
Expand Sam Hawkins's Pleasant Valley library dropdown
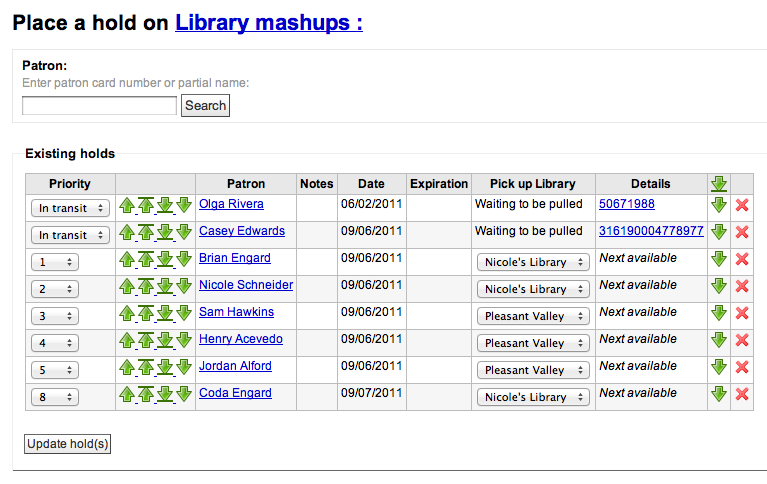pyautogui.click(x=534, y=316)
